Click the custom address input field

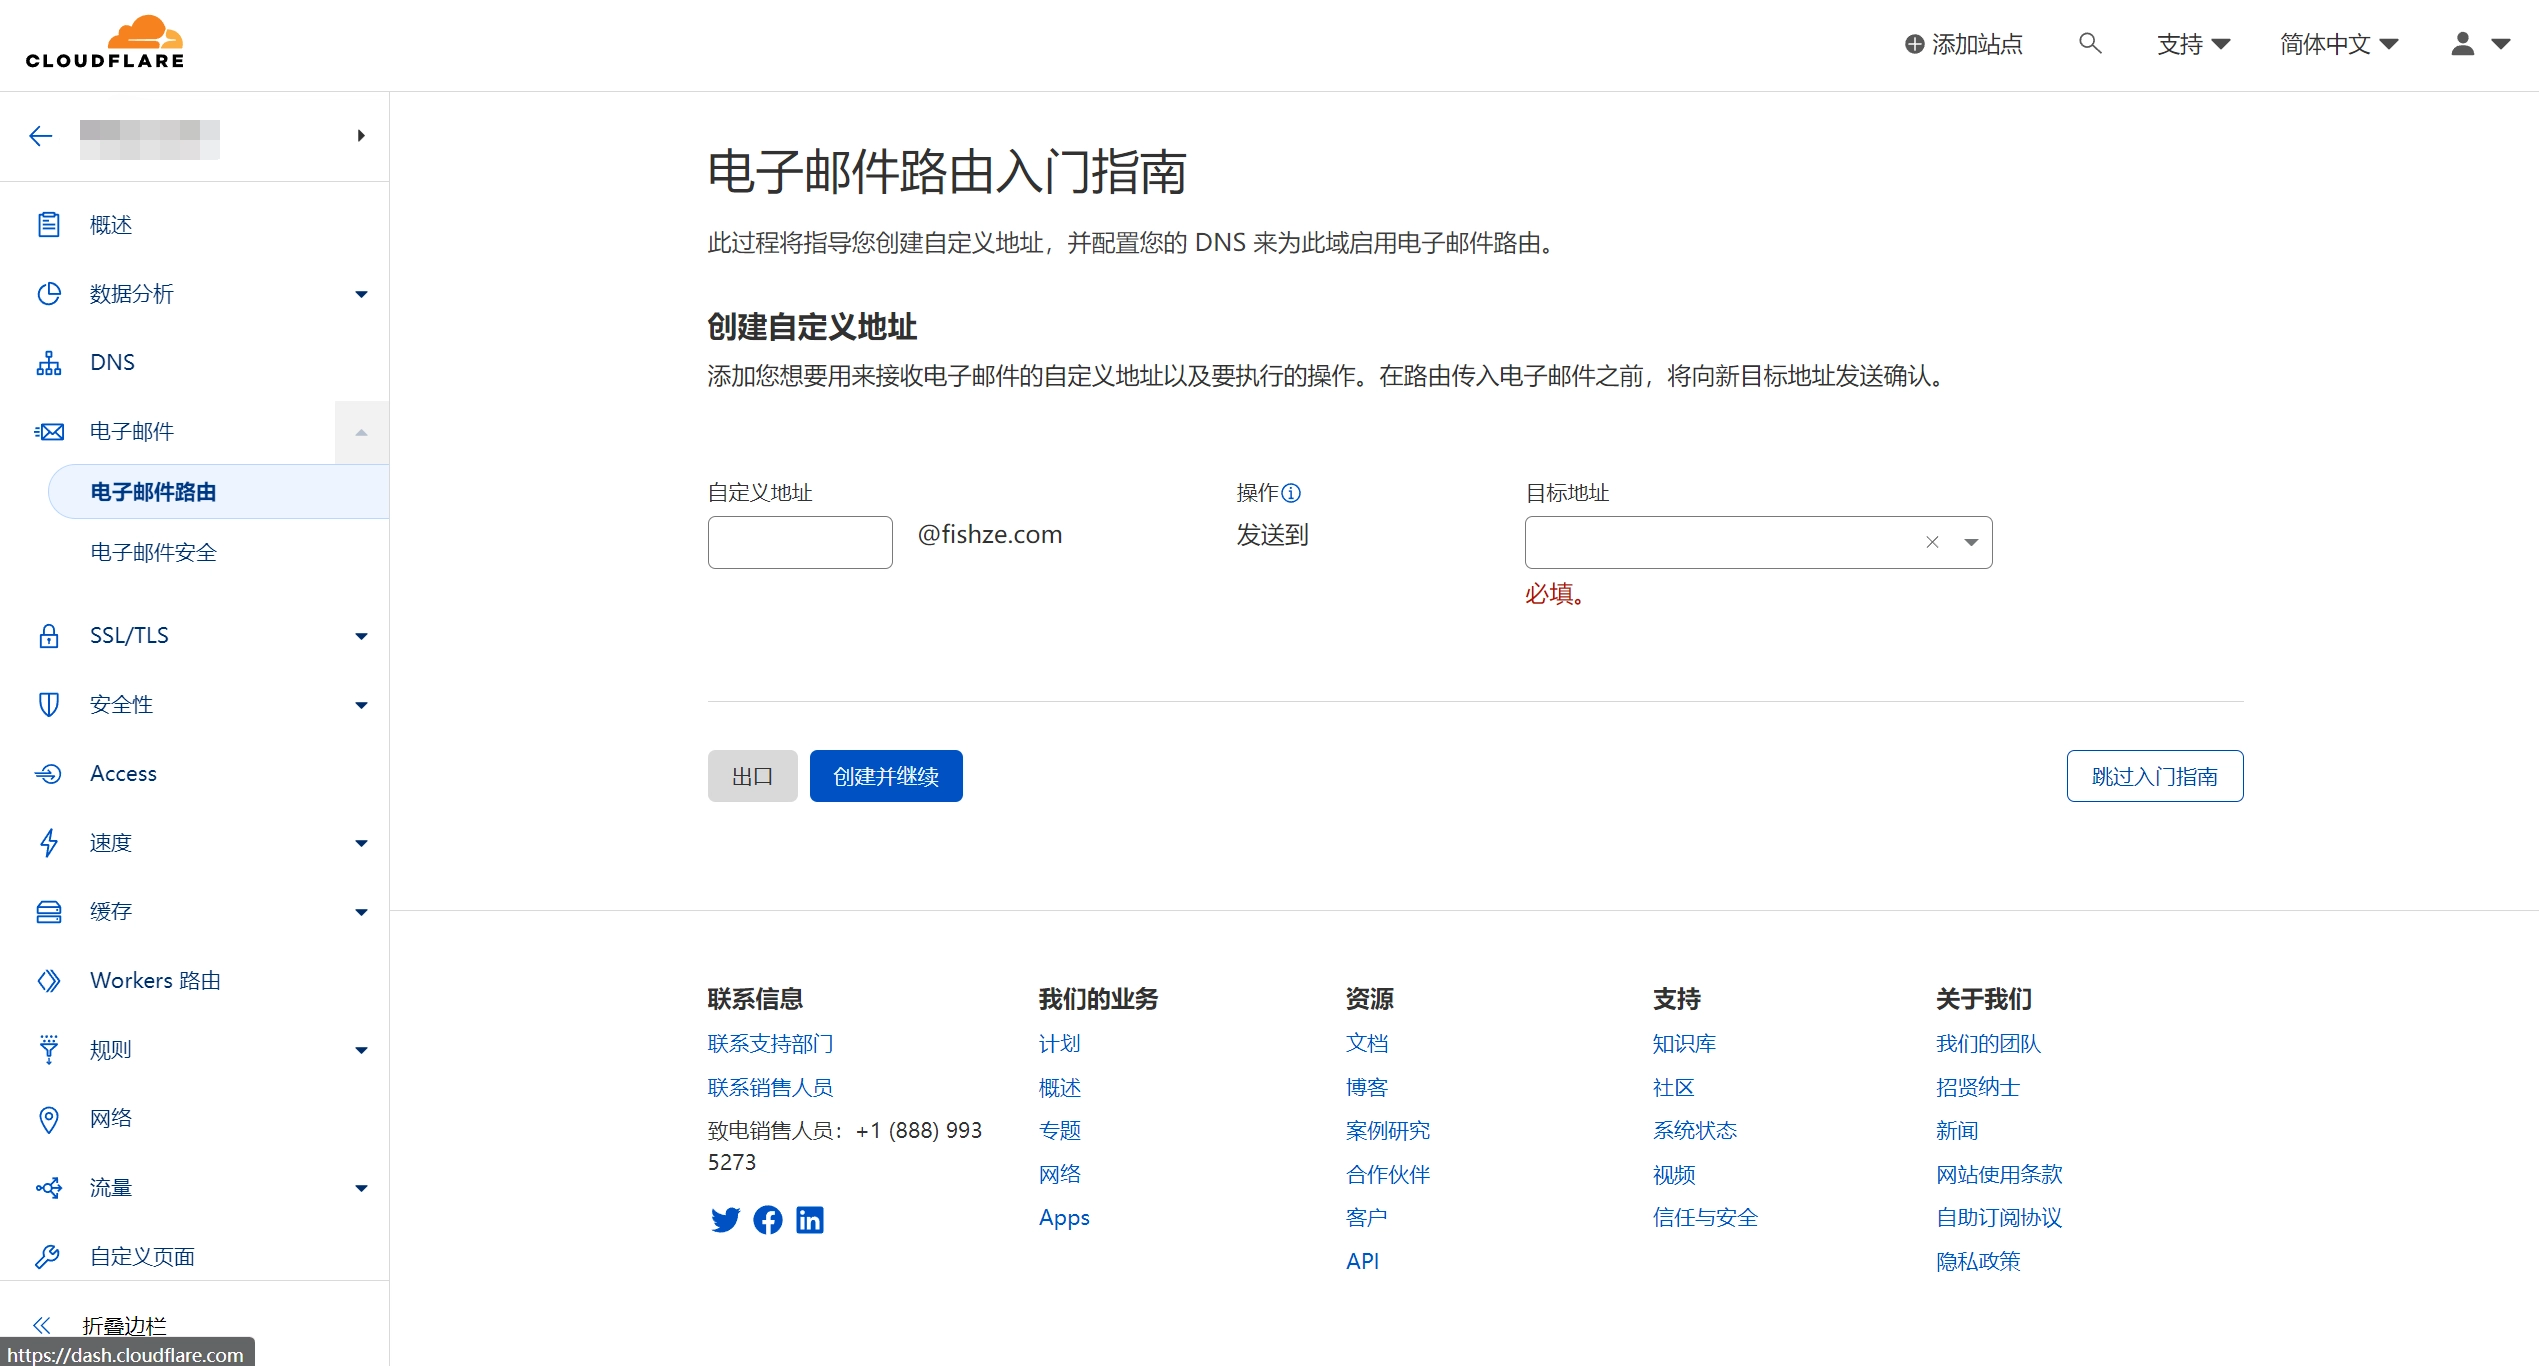799,542
